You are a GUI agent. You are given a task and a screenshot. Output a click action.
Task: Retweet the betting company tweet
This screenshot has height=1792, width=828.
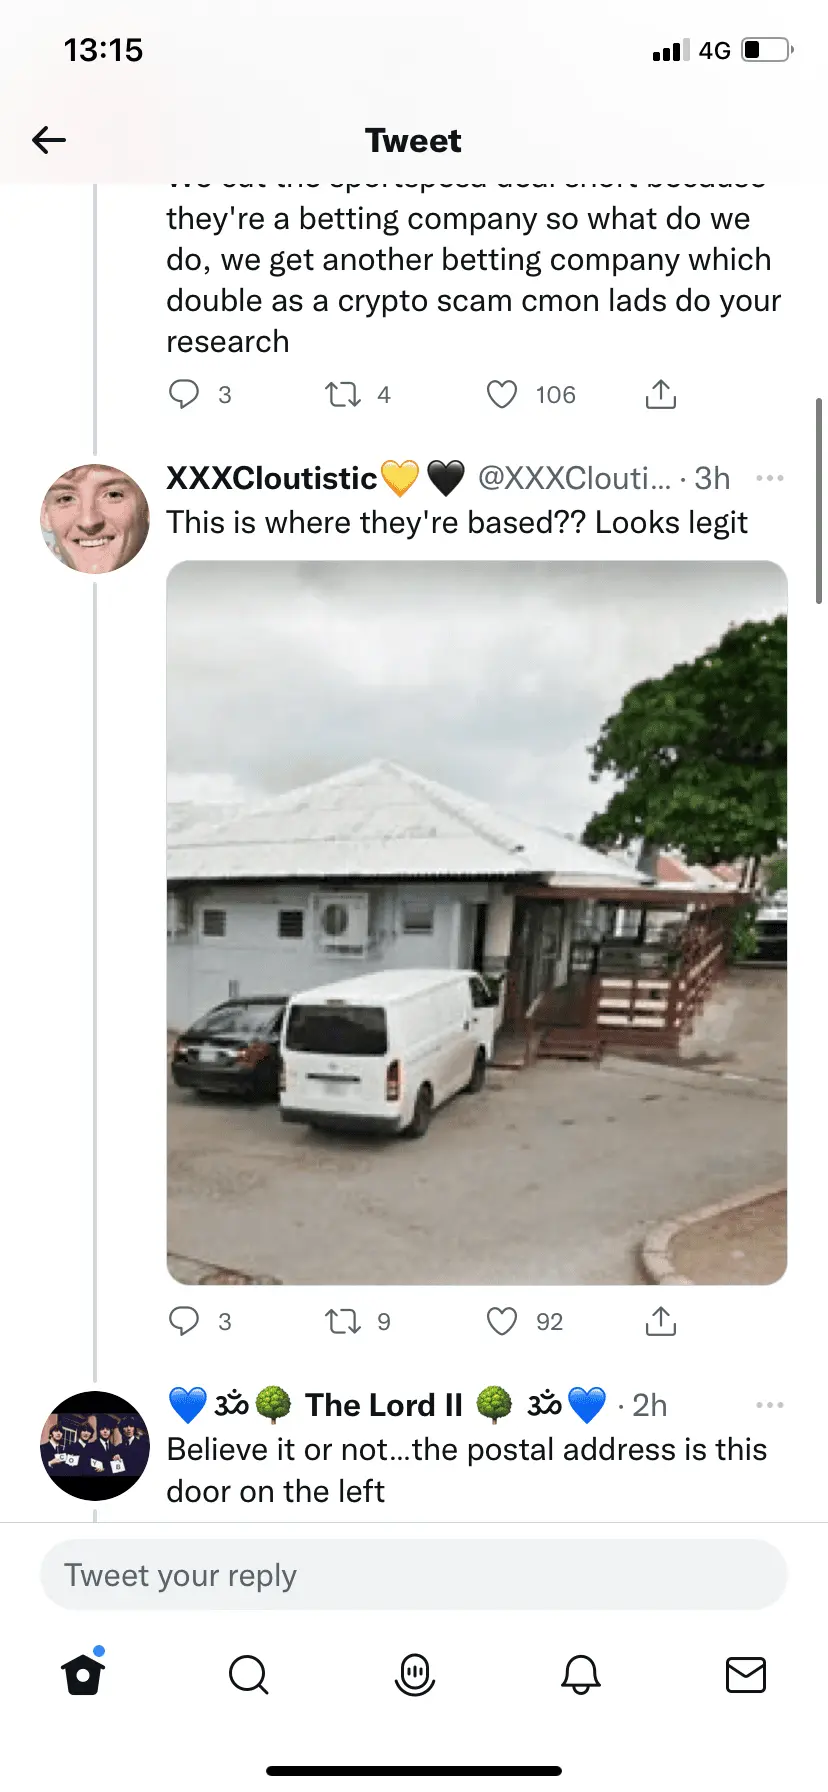pos(343,394)
